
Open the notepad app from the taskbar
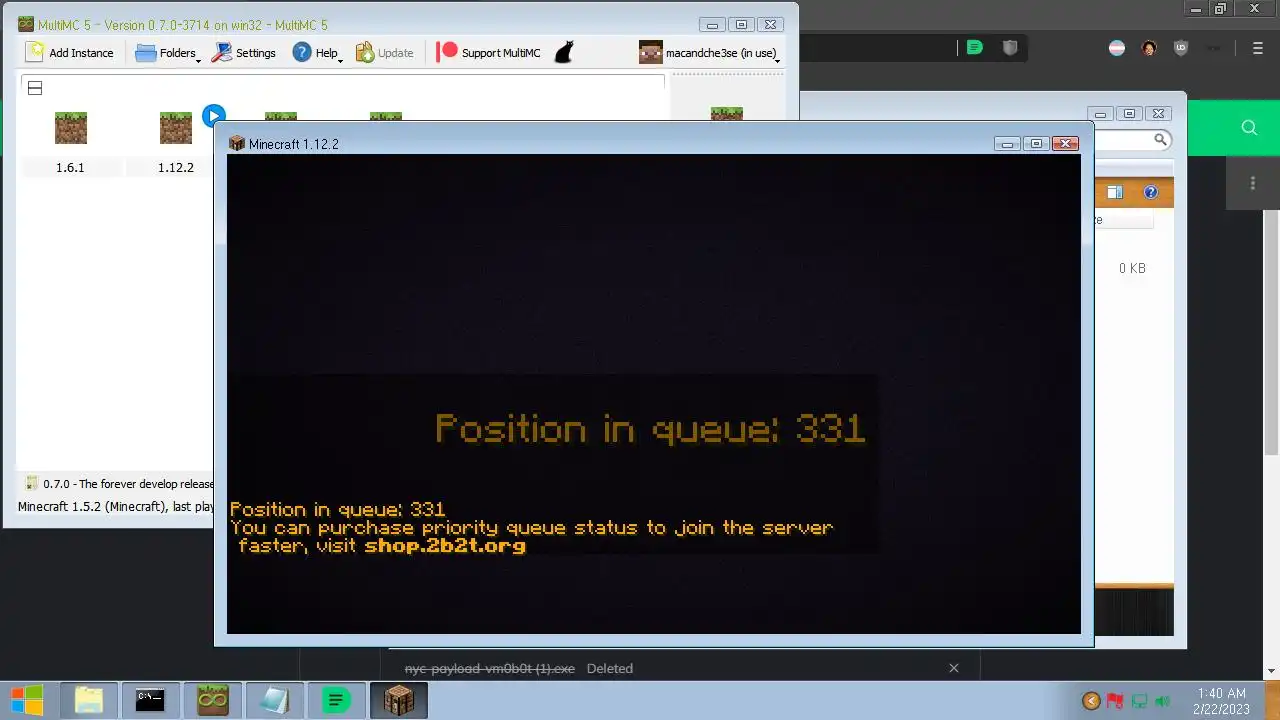pos(274,700)
